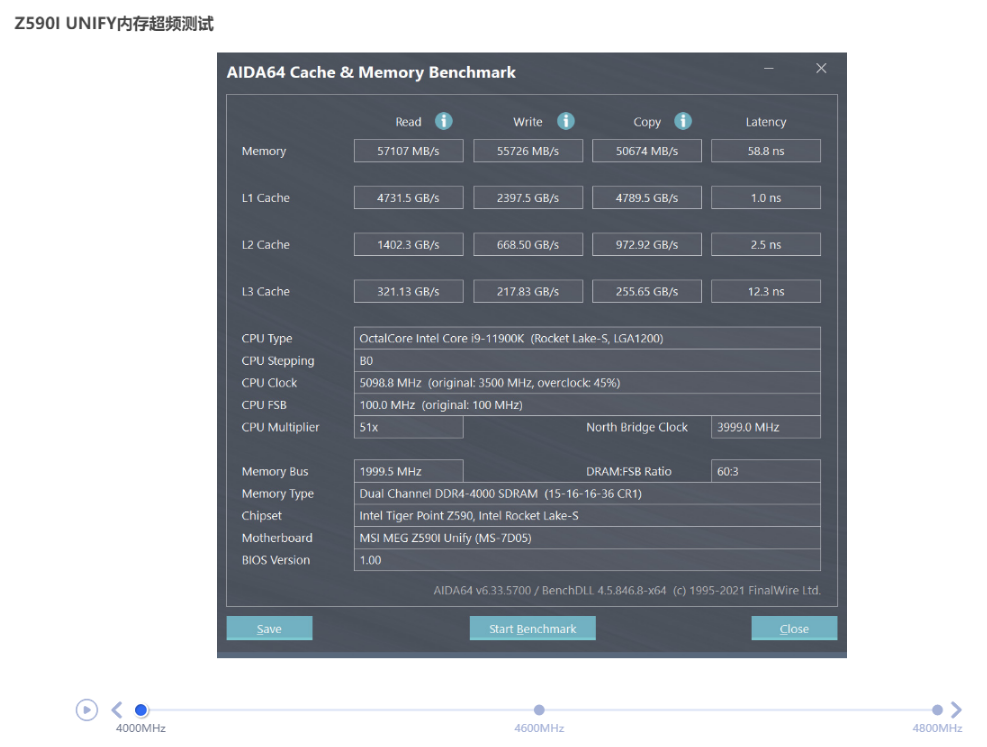Image resolution: width=987 pixels, height=747 pixels.
Task: Select the 4600MHz timeline dot
Action: [x=539, y=710]
